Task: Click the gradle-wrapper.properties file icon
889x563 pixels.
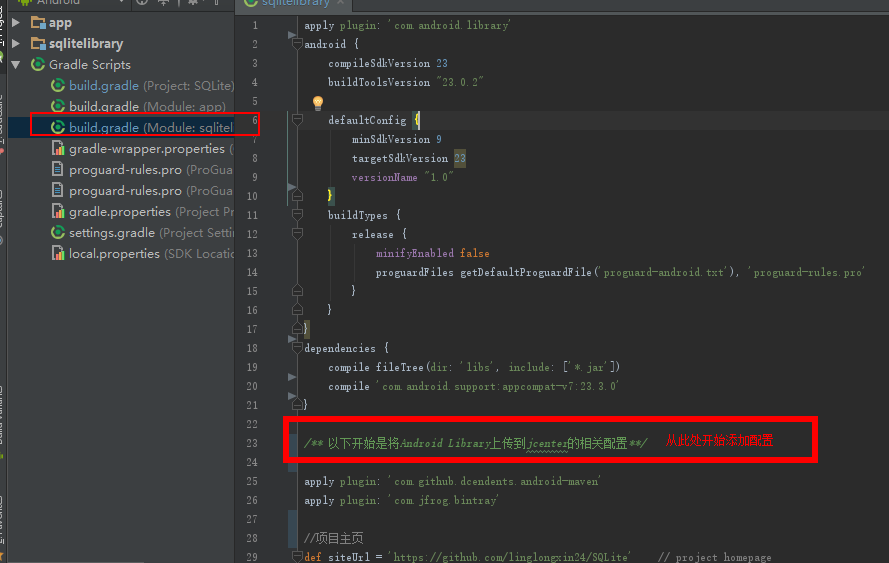Action: tap(58, 149)
